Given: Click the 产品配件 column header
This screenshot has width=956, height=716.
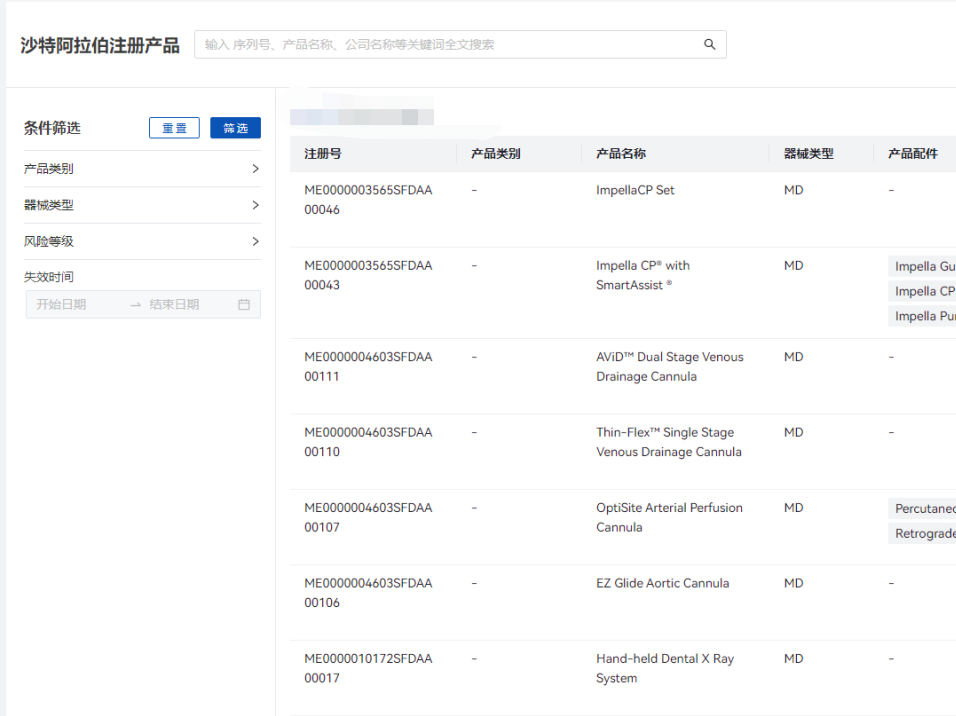Looking at the screenshot, I should pyautogui.click(x=913, y=154).
